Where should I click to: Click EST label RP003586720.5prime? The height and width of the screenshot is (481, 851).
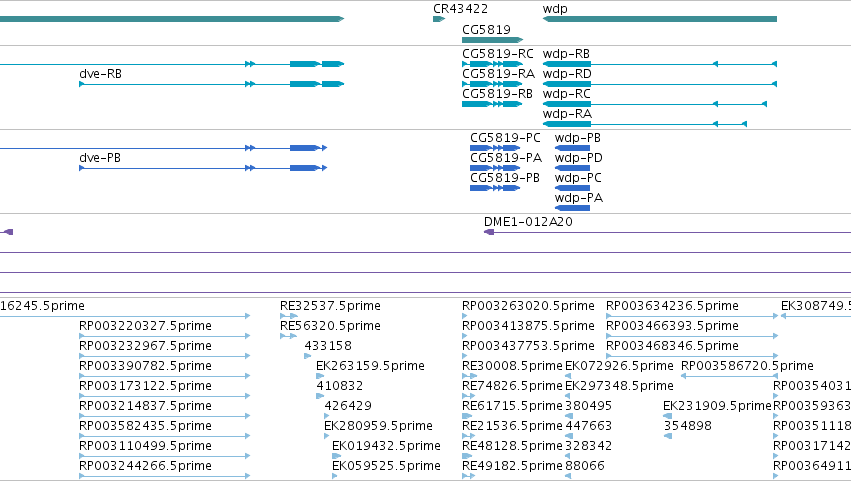(x=747, y=366)
